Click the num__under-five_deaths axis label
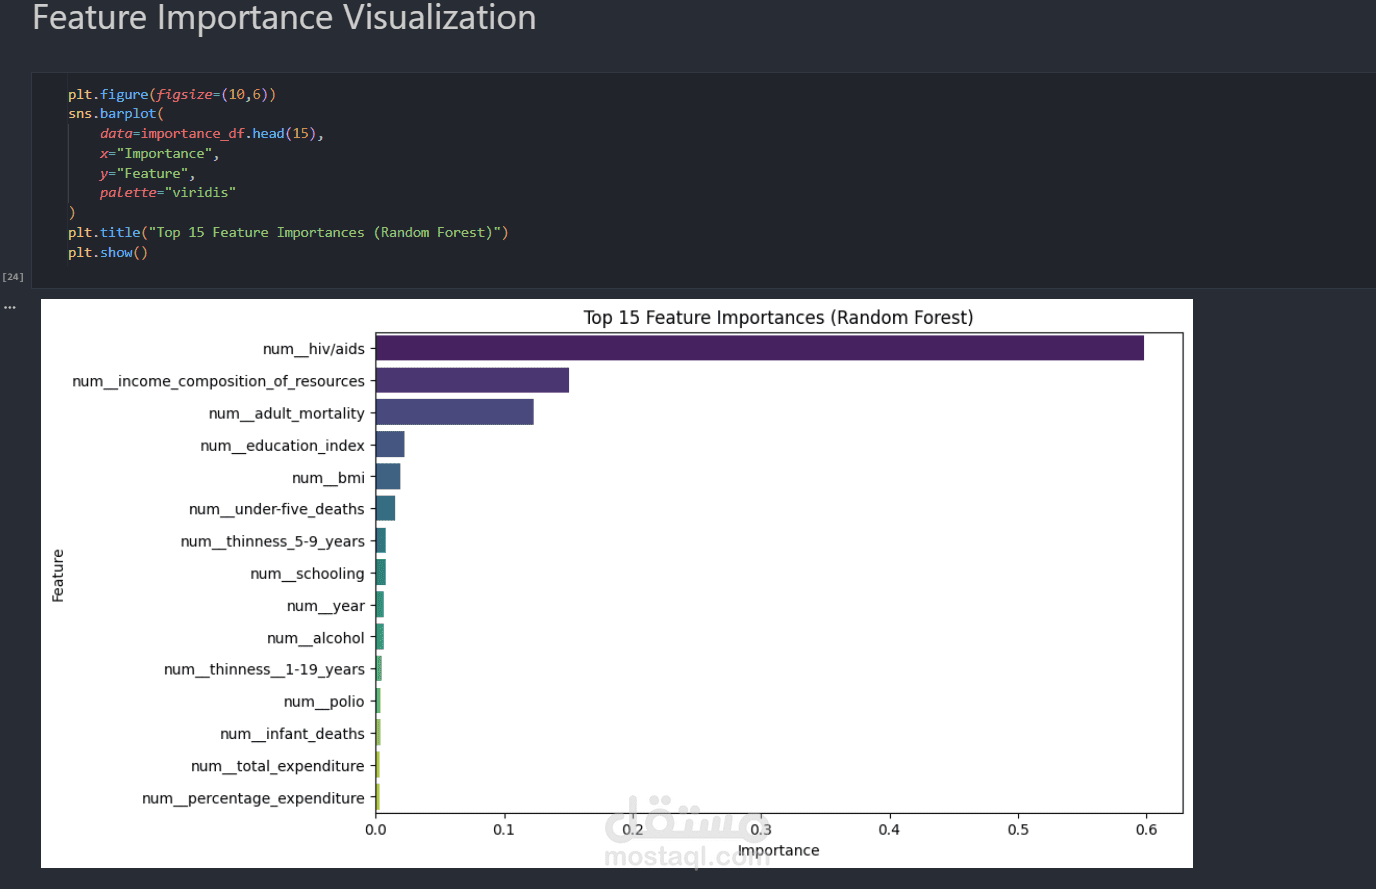1376x889 pixels. 276,509
